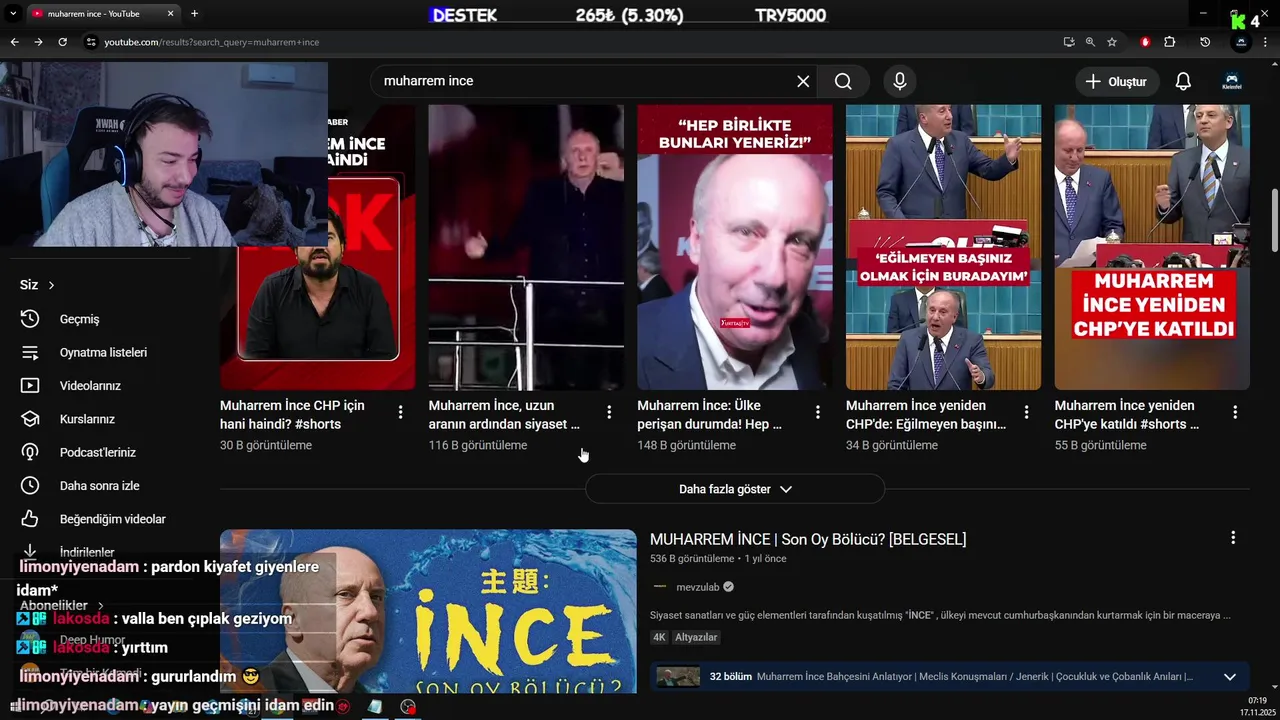Click the thumbs-up Beğendiğim videolar icon
Screen dimensions: 1280x720
30,519
